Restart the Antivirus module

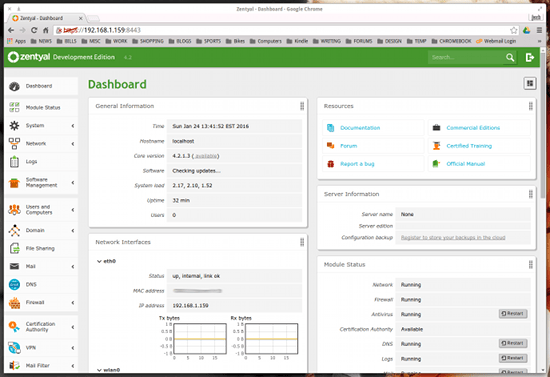(x=513, y=314)
